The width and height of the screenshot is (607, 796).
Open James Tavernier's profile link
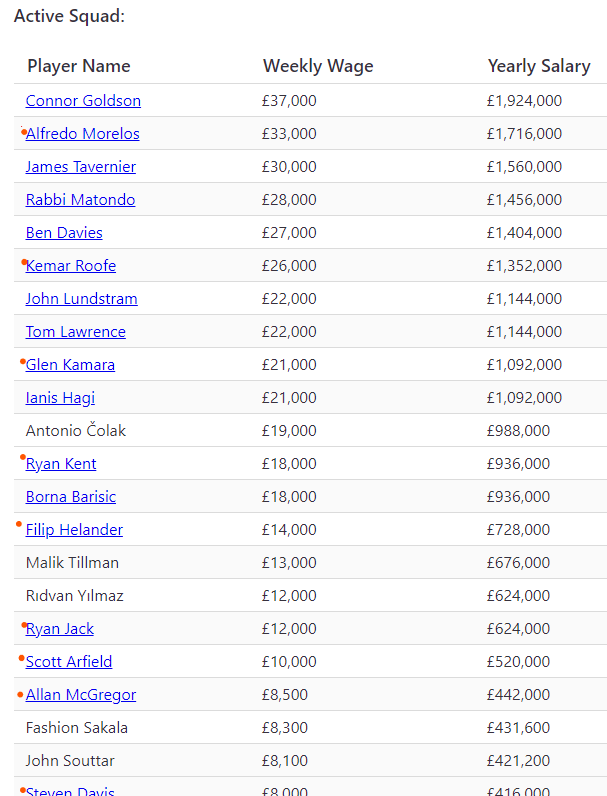click(x=81, y=167)
